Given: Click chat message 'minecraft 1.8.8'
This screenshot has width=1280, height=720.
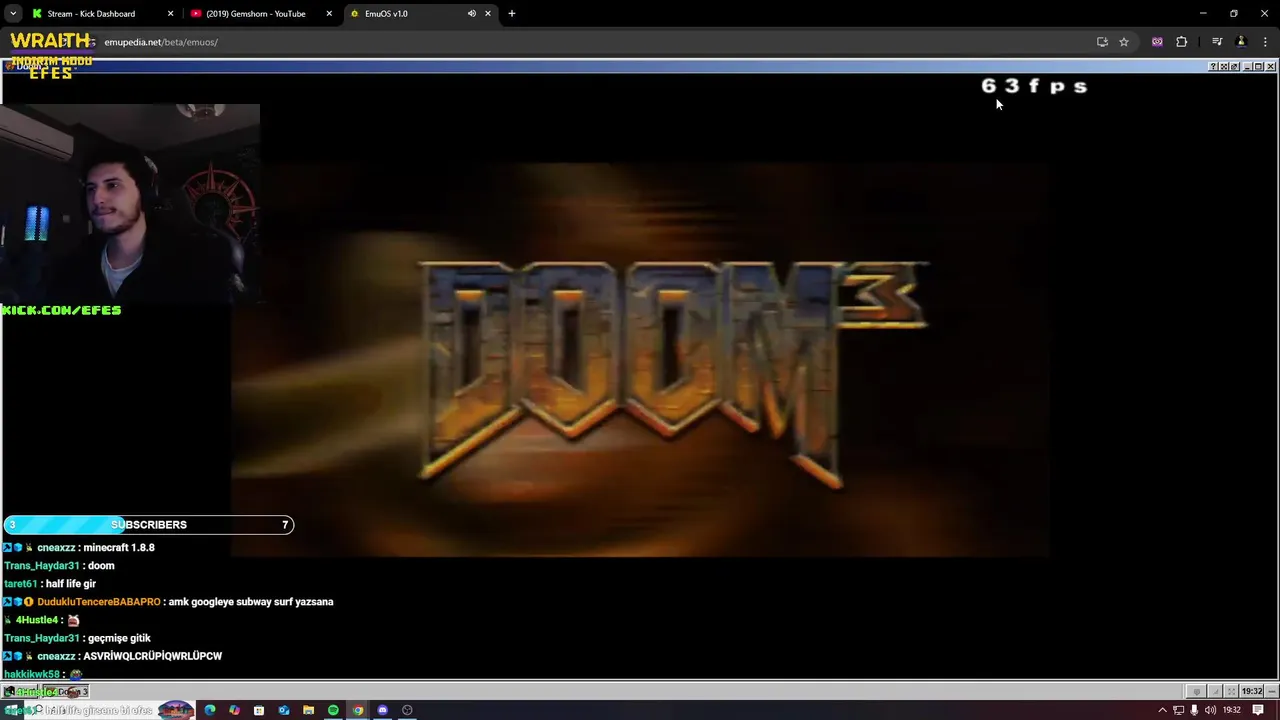Looking at the screenshot, I should pyautogui.click(x=119, y=548).
